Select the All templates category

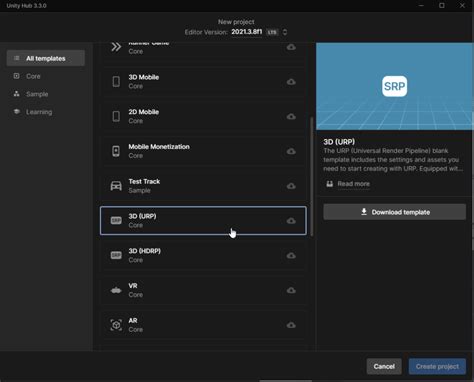(x=46, y=58)
